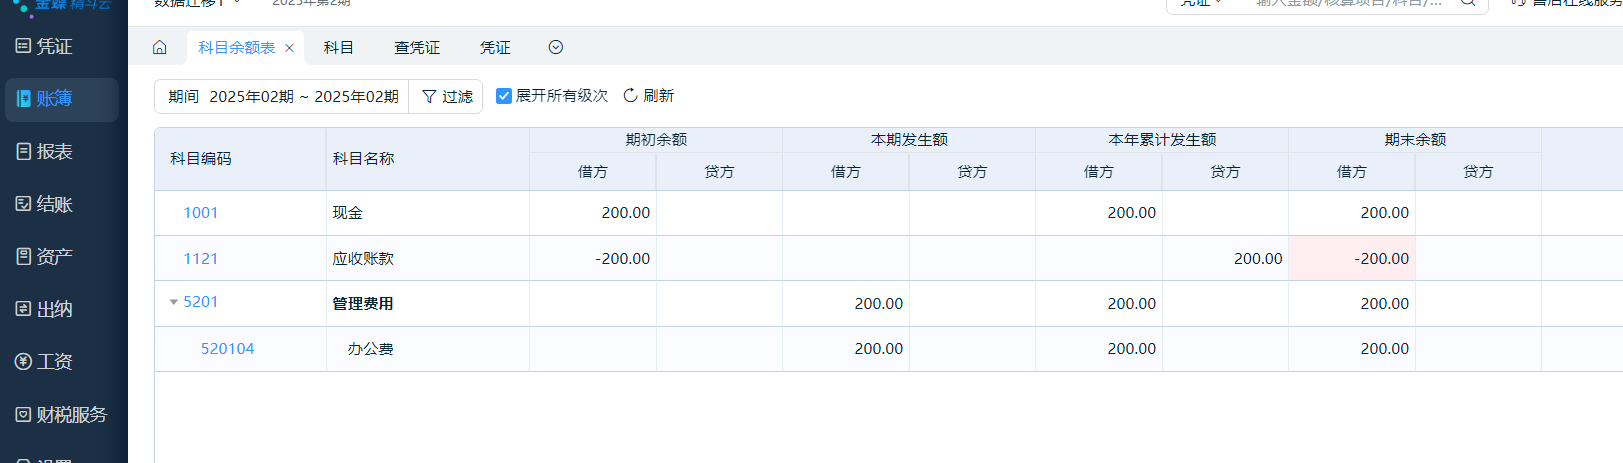Switch to the 查凭证 tab
Screen dimensions: 1623x463
click(417, 47)
